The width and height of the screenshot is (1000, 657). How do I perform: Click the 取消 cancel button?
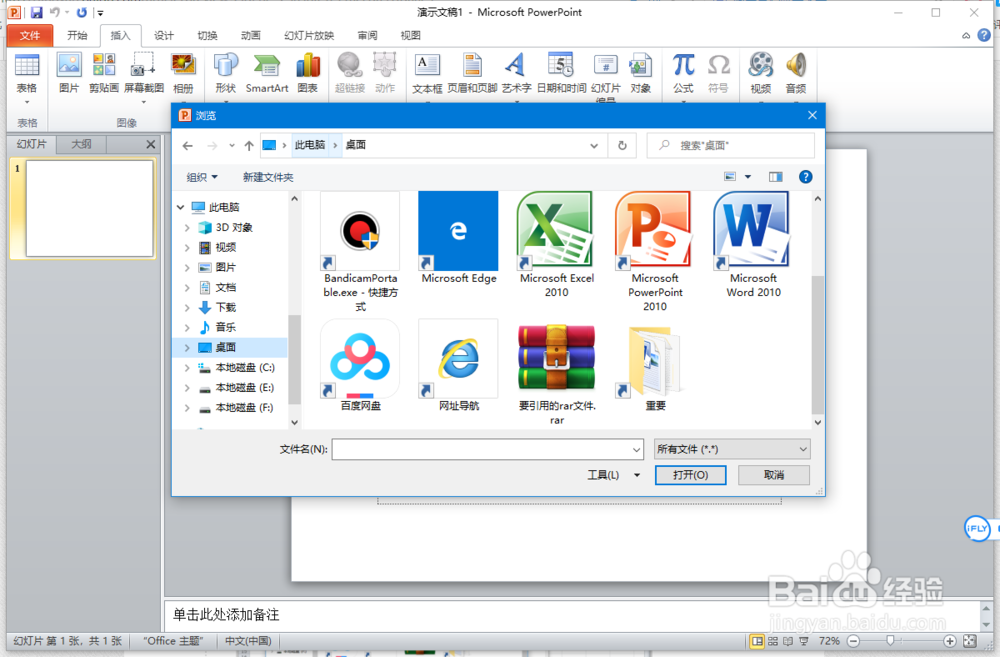(774, 475)
